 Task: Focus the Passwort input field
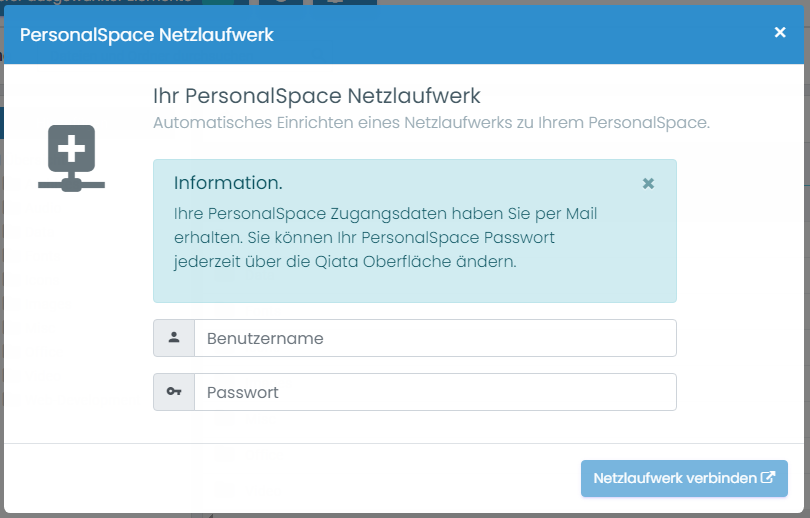pos(435,392)
